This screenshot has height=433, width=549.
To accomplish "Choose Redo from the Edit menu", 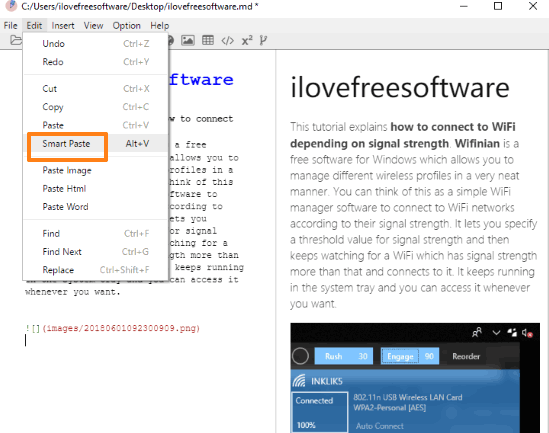I will 96,62.
